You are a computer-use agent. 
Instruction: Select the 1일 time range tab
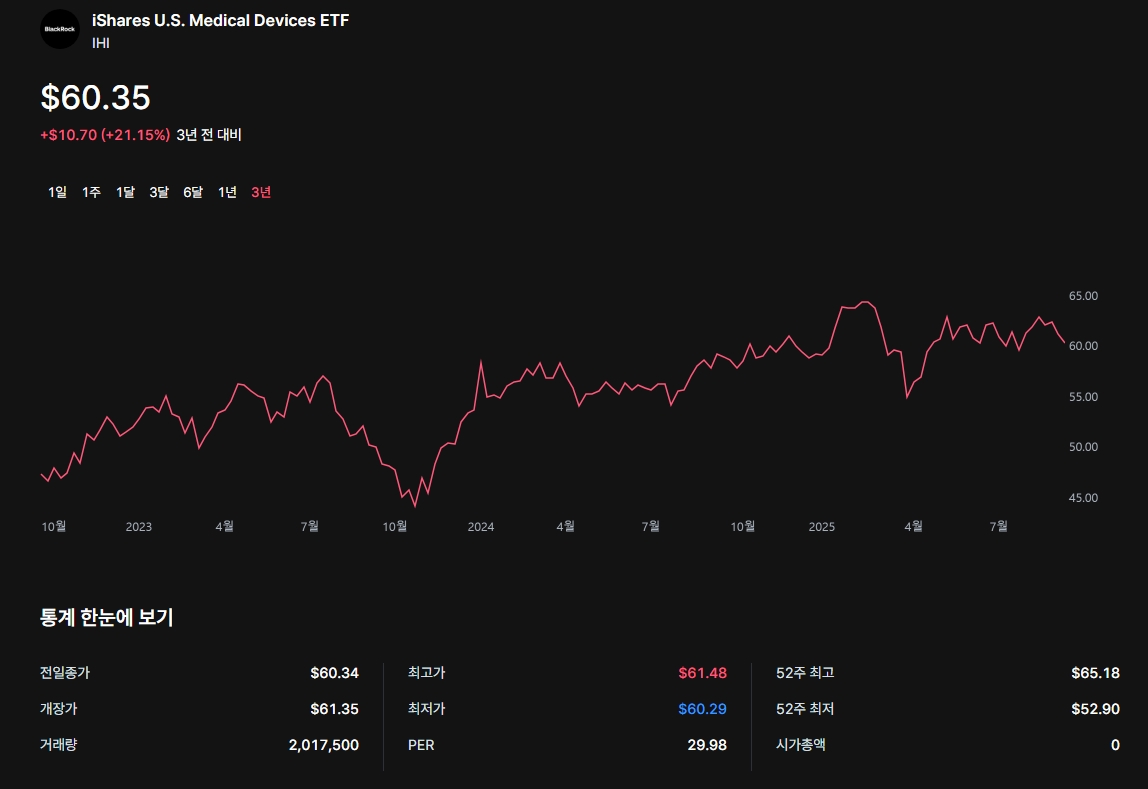coord(57,192)
